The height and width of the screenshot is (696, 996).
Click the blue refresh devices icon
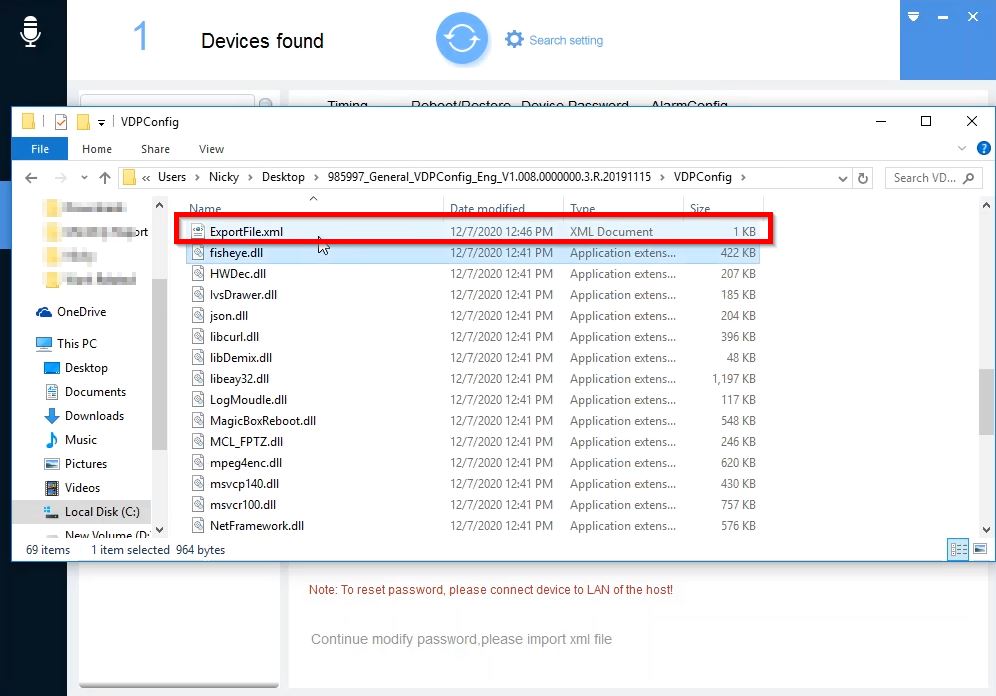[461, 40]
